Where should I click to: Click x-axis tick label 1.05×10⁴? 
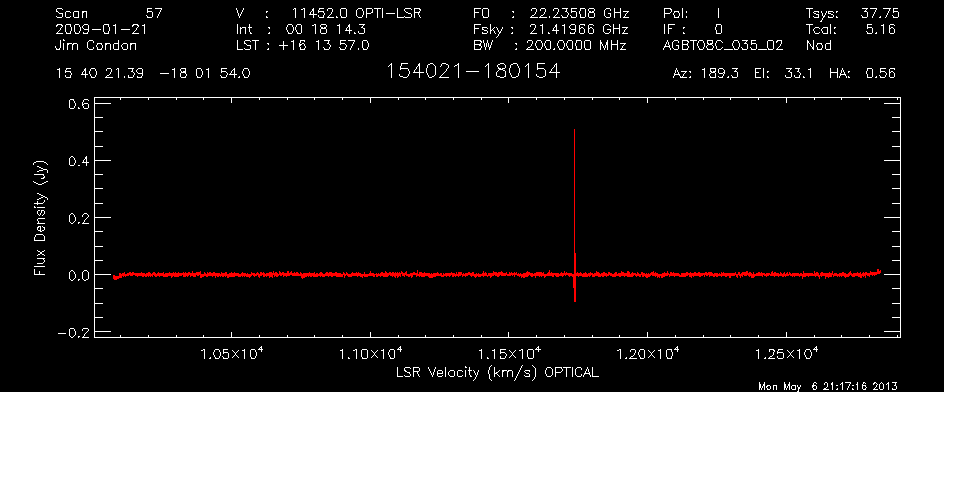click(x=233, y=354)
